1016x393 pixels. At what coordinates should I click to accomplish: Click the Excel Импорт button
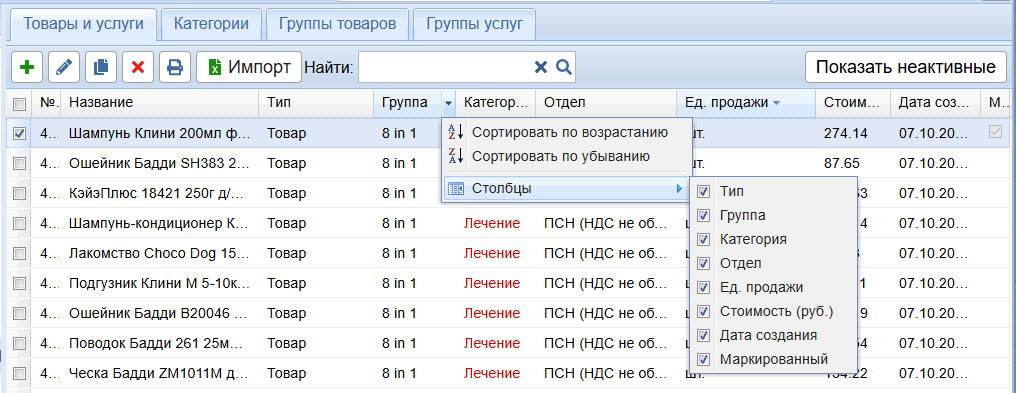click(x=249, y=67)
